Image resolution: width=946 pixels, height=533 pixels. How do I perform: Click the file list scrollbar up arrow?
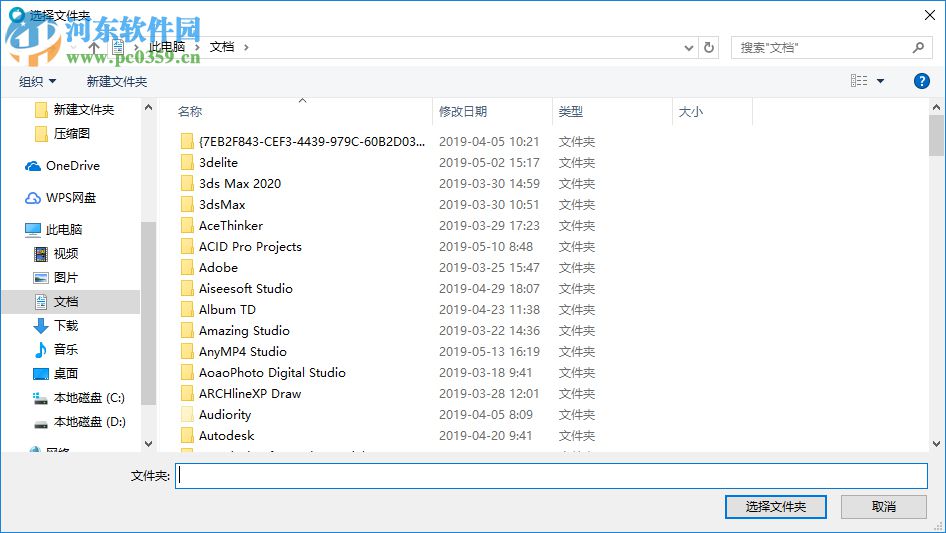pyautogui.click(x=936, y=107)
